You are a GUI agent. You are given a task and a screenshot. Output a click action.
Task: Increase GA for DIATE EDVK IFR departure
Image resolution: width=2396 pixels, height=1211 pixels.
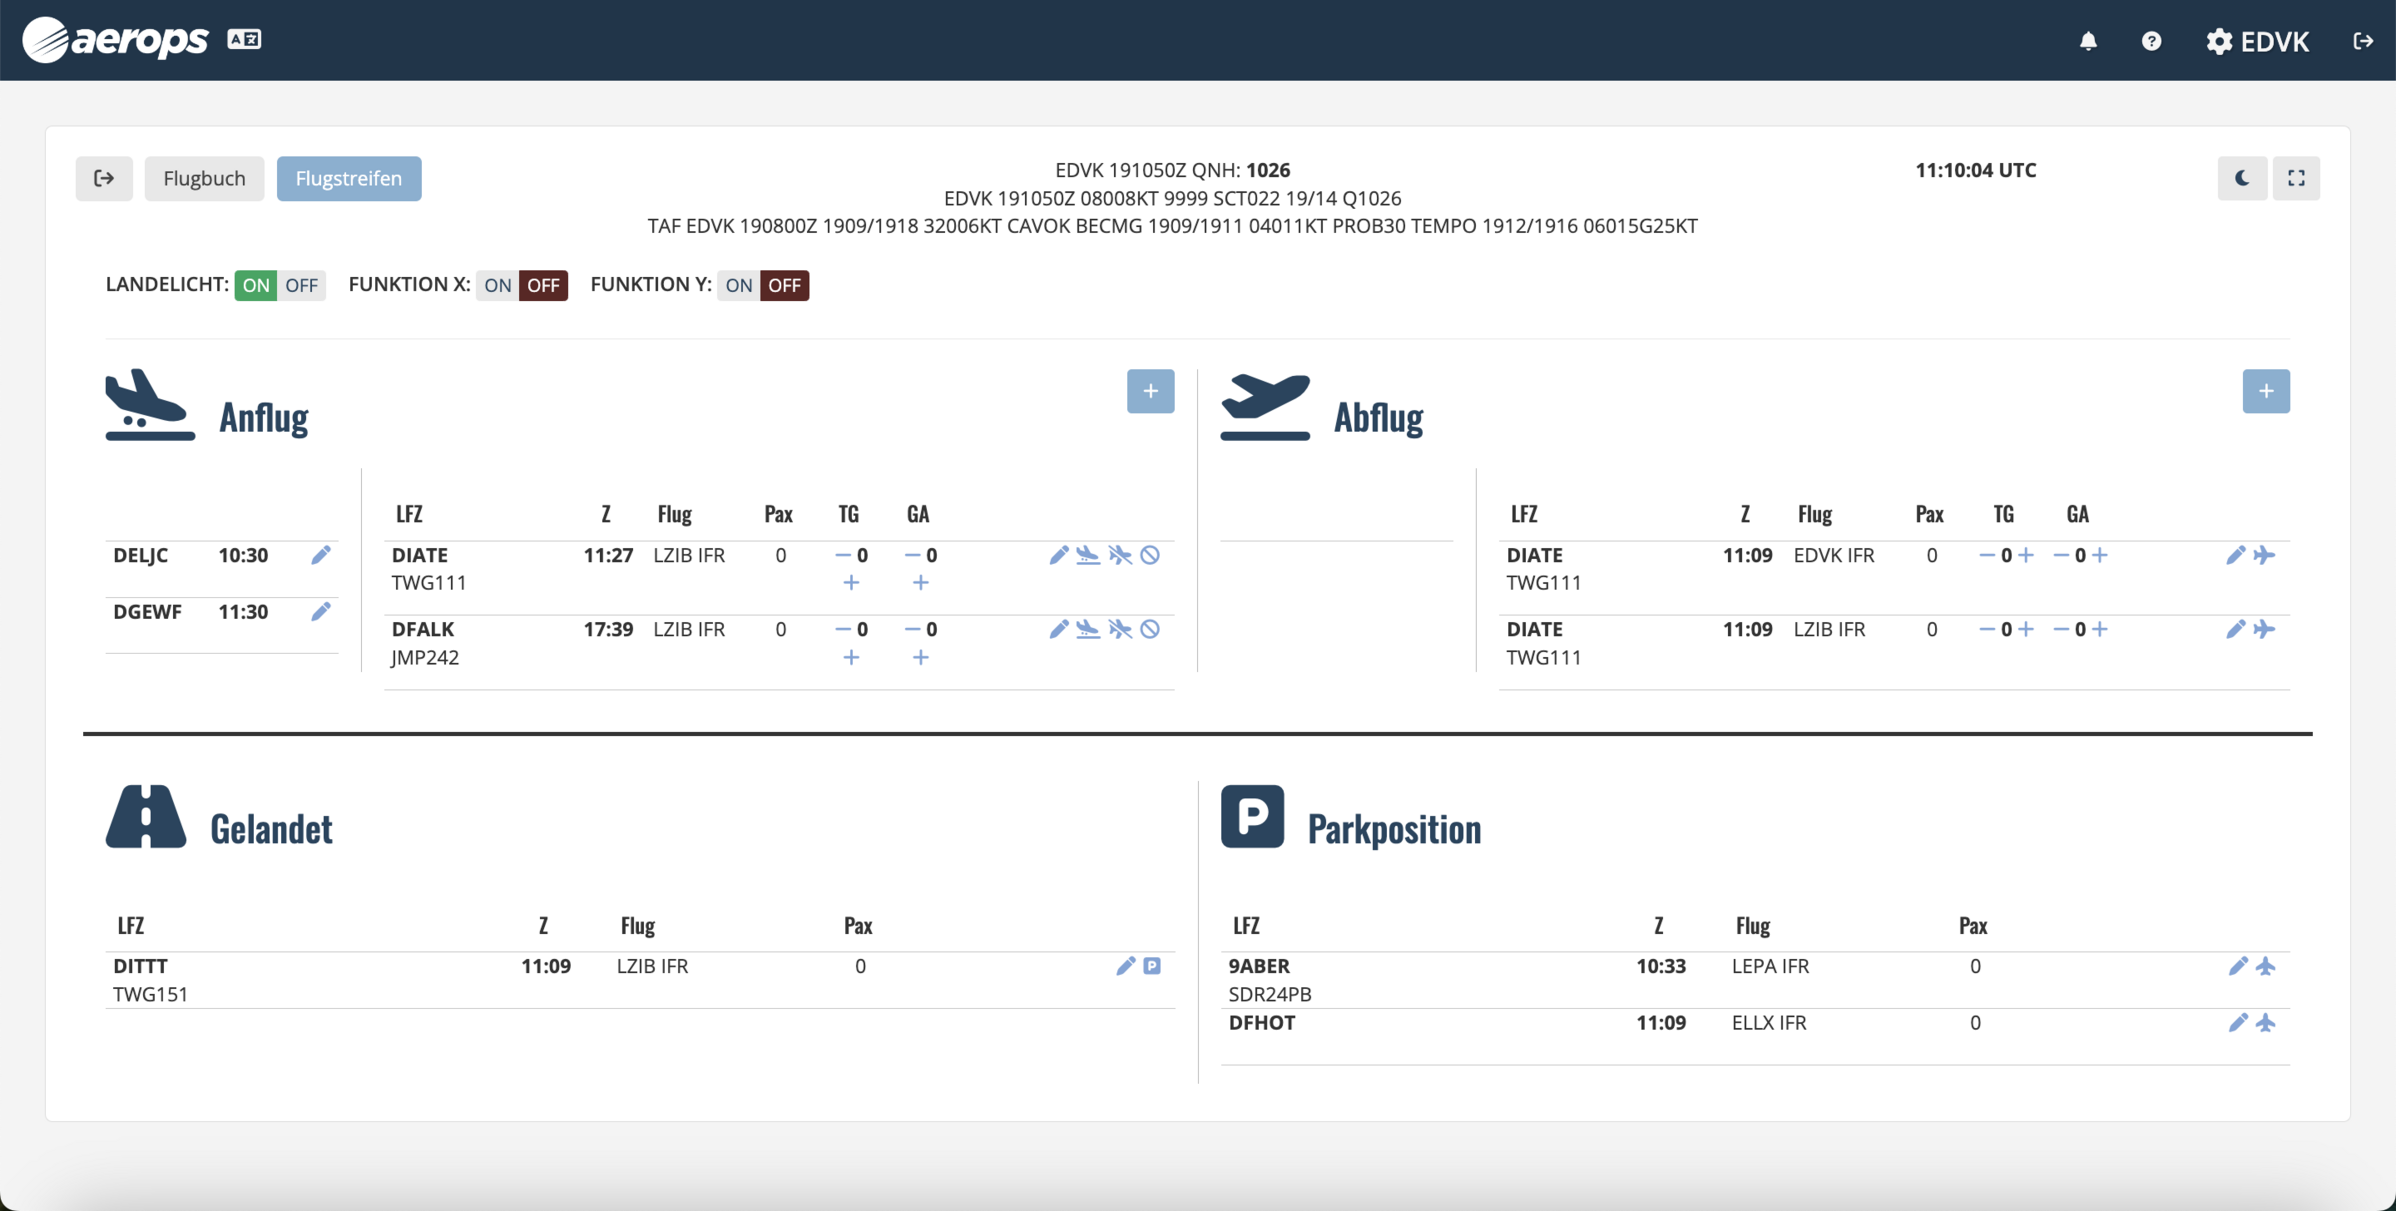(2100, 555)
